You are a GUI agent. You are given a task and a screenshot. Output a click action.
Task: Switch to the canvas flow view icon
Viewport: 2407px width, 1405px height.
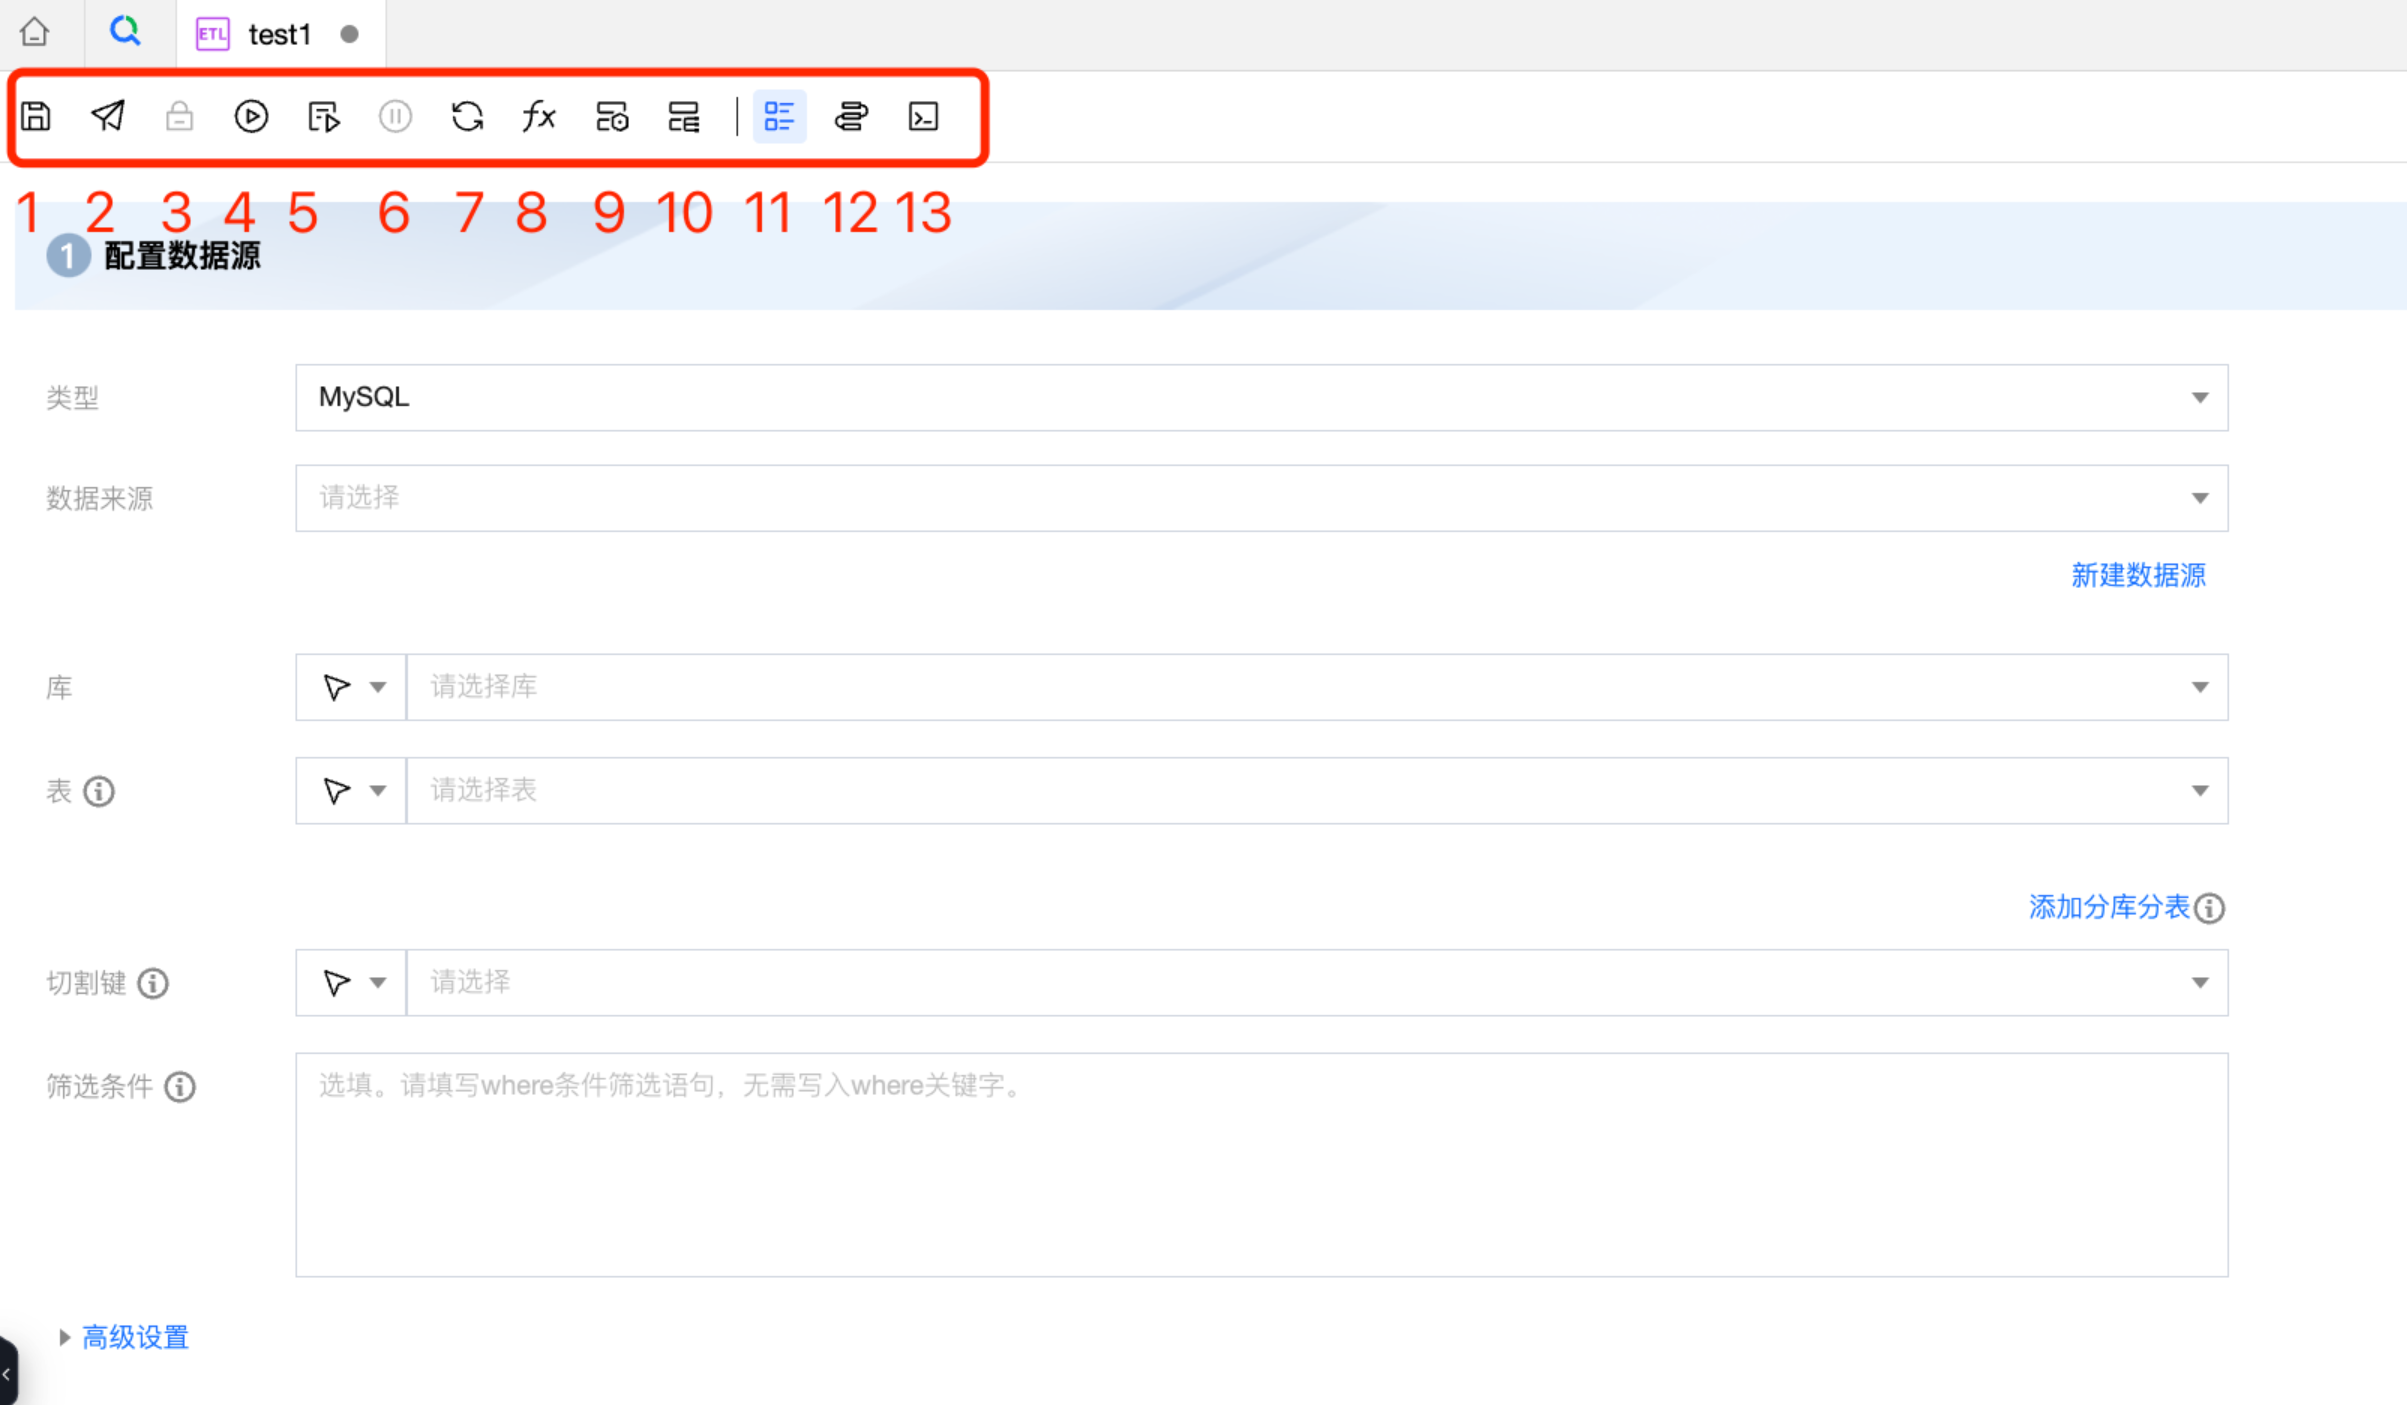click(851, 117)
